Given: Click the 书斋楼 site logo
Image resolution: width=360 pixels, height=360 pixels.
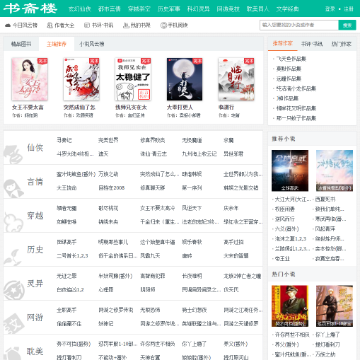Looking at the screenshot, I should [x=30, y=8].
